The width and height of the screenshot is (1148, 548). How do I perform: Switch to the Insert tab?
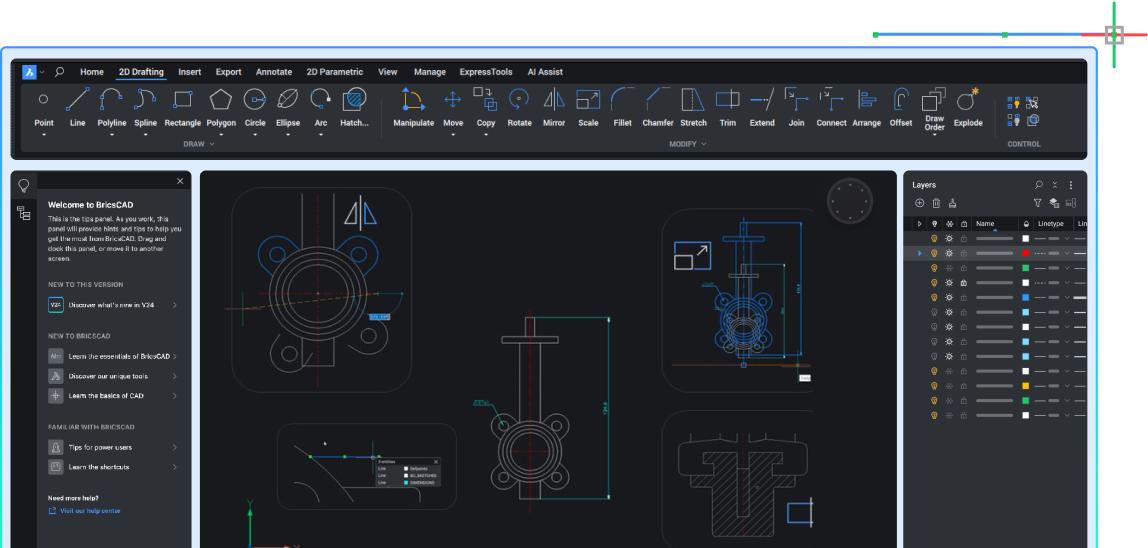pos(190,72)
